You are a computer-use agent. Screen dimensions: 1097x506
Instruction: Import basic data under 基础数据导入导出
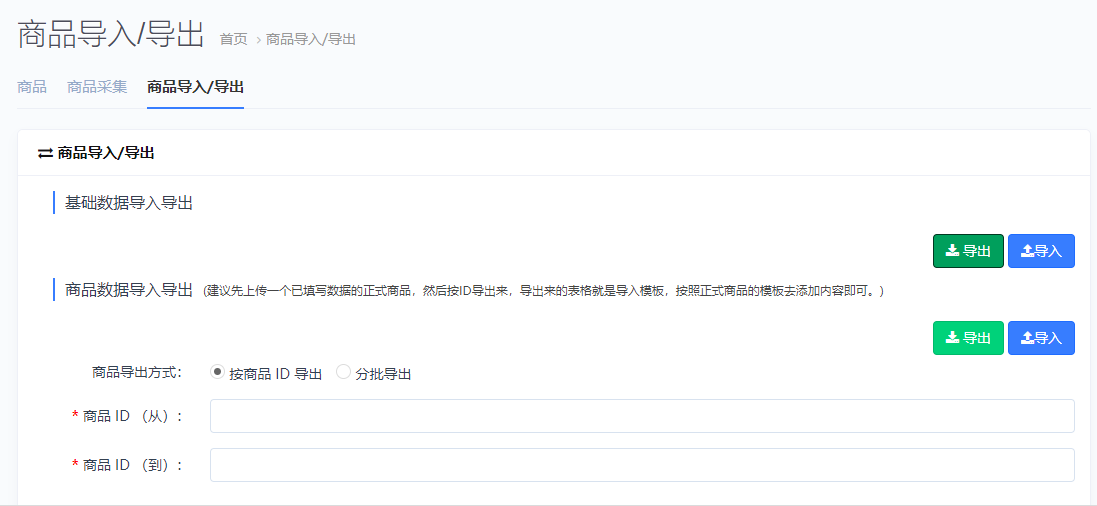coord(1041,251)
